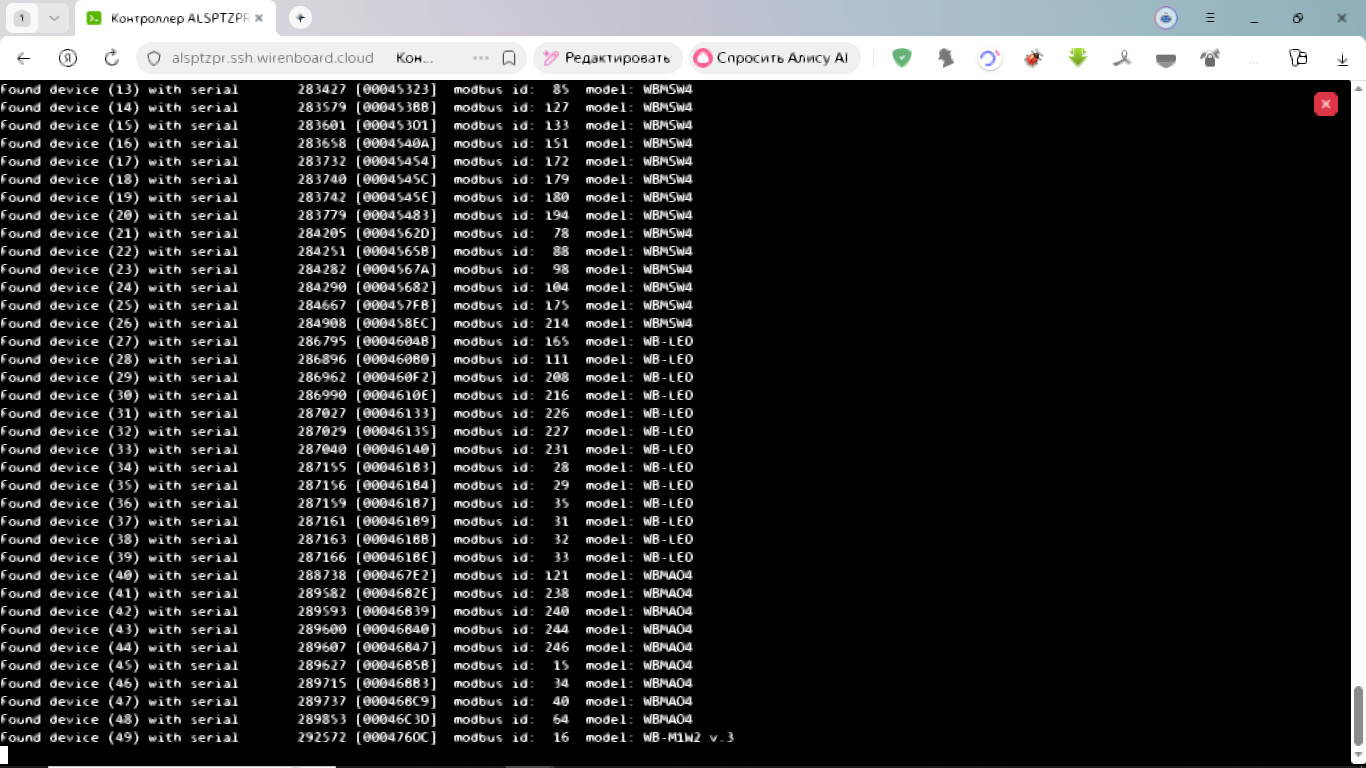1366x768 pixels.
Task: Click modbus id 216 for device 30
Action: click(557, 395)
